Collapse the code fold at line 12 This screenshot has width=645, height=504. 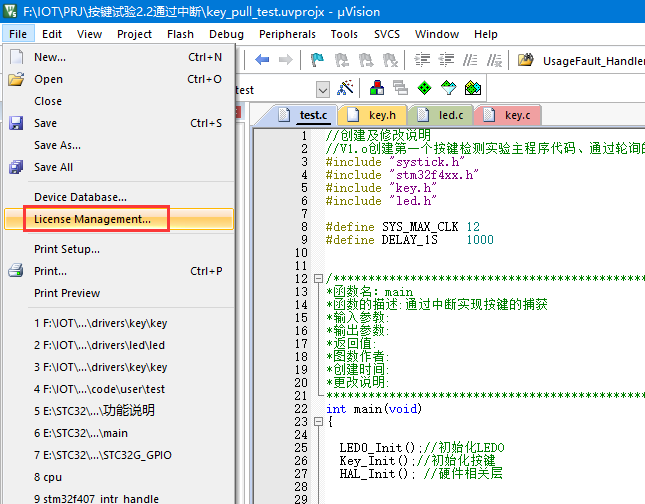coord(317,278)
